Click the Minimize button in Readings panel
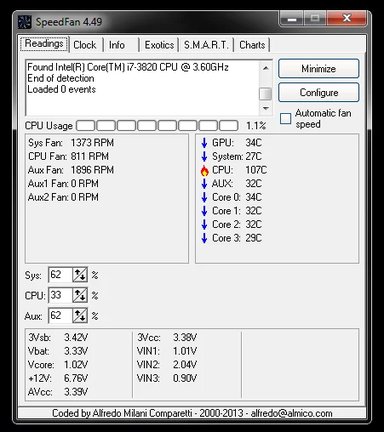Image resolution: width=384 pixels, height=432 pixels. point(319,69)
